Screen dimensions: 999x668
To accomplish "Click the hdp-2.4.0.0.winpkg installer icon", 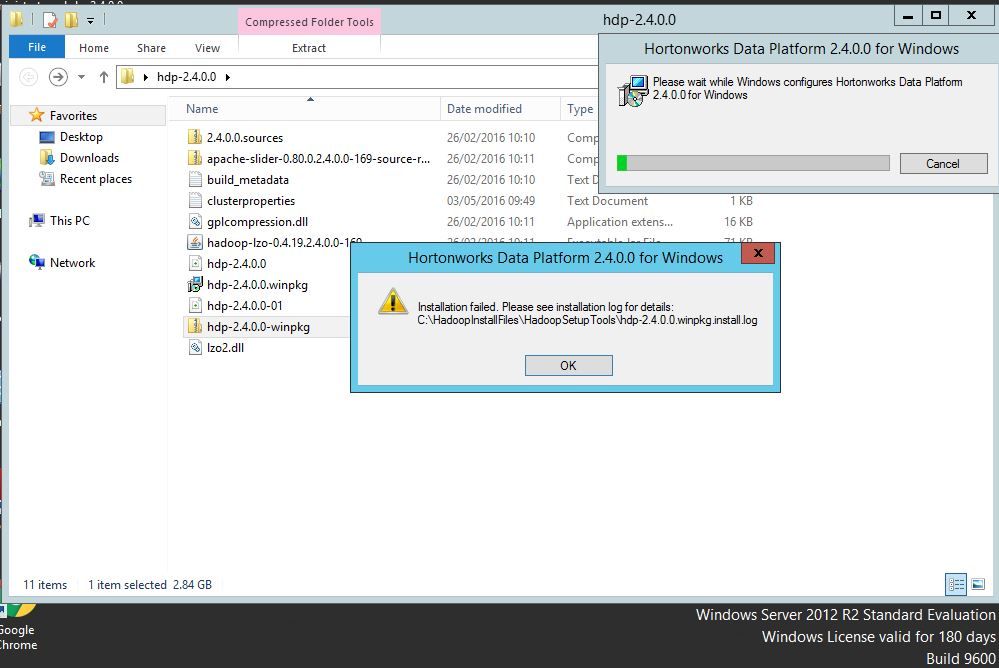I will click(195, 284).
